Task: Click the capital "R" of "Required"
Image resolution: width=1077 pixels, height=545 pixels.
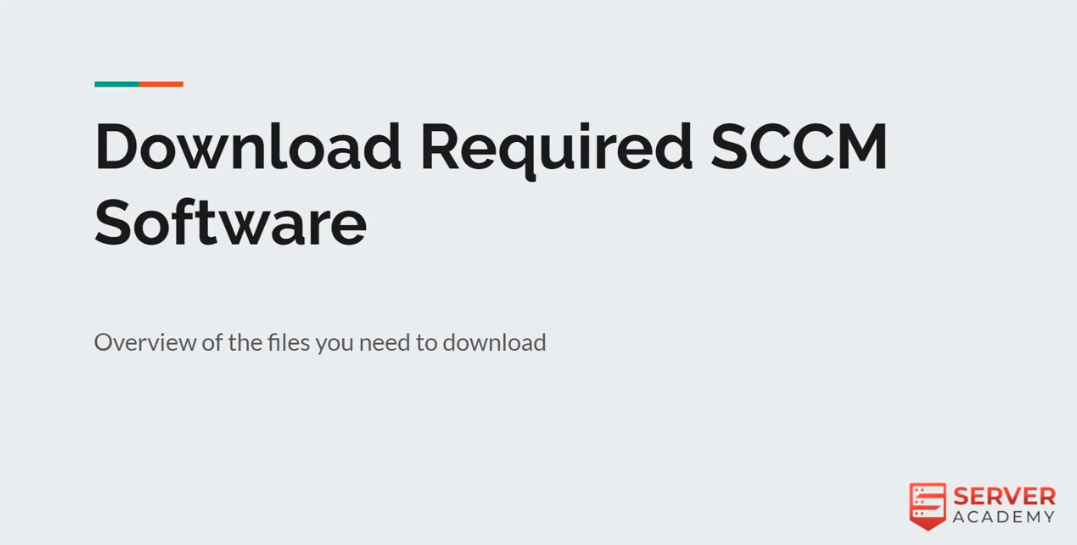Action: [x=441, y=146]
